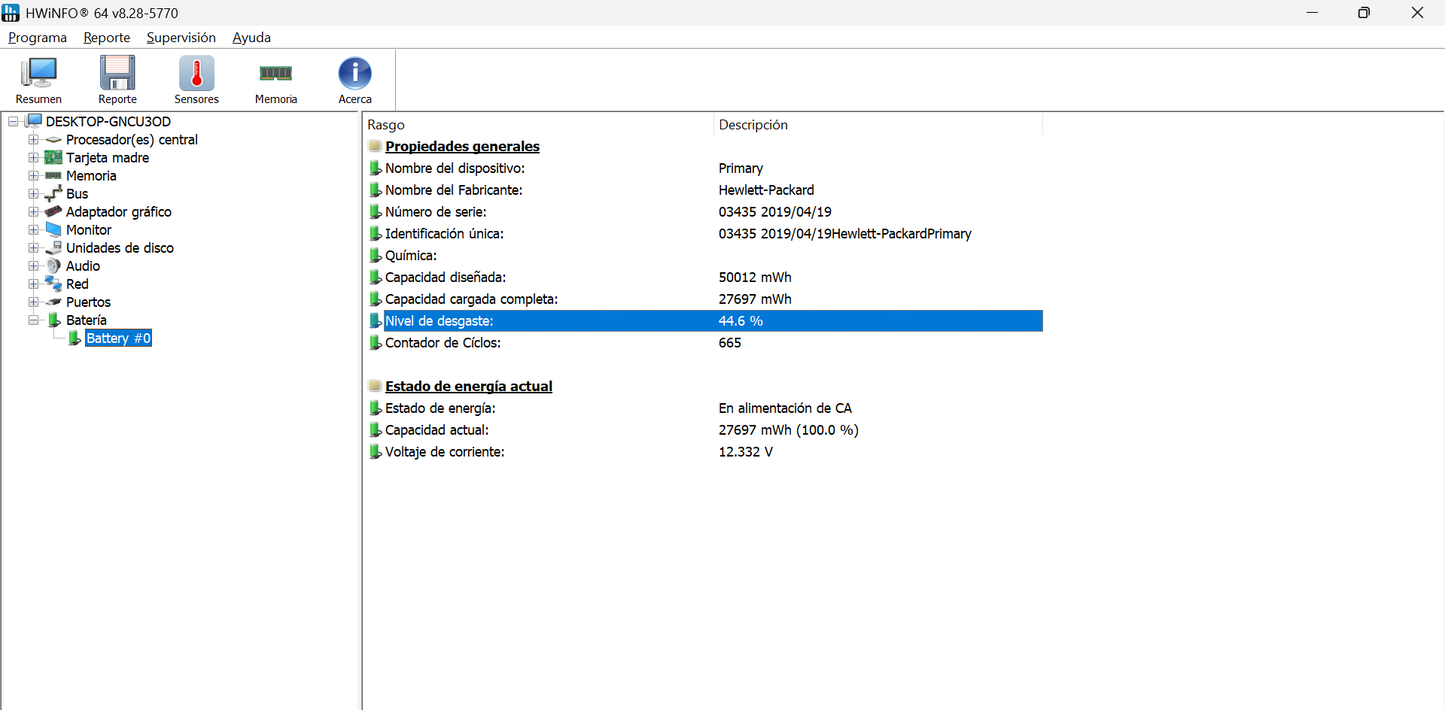Open the Supervisión menu

click(181, 37)
